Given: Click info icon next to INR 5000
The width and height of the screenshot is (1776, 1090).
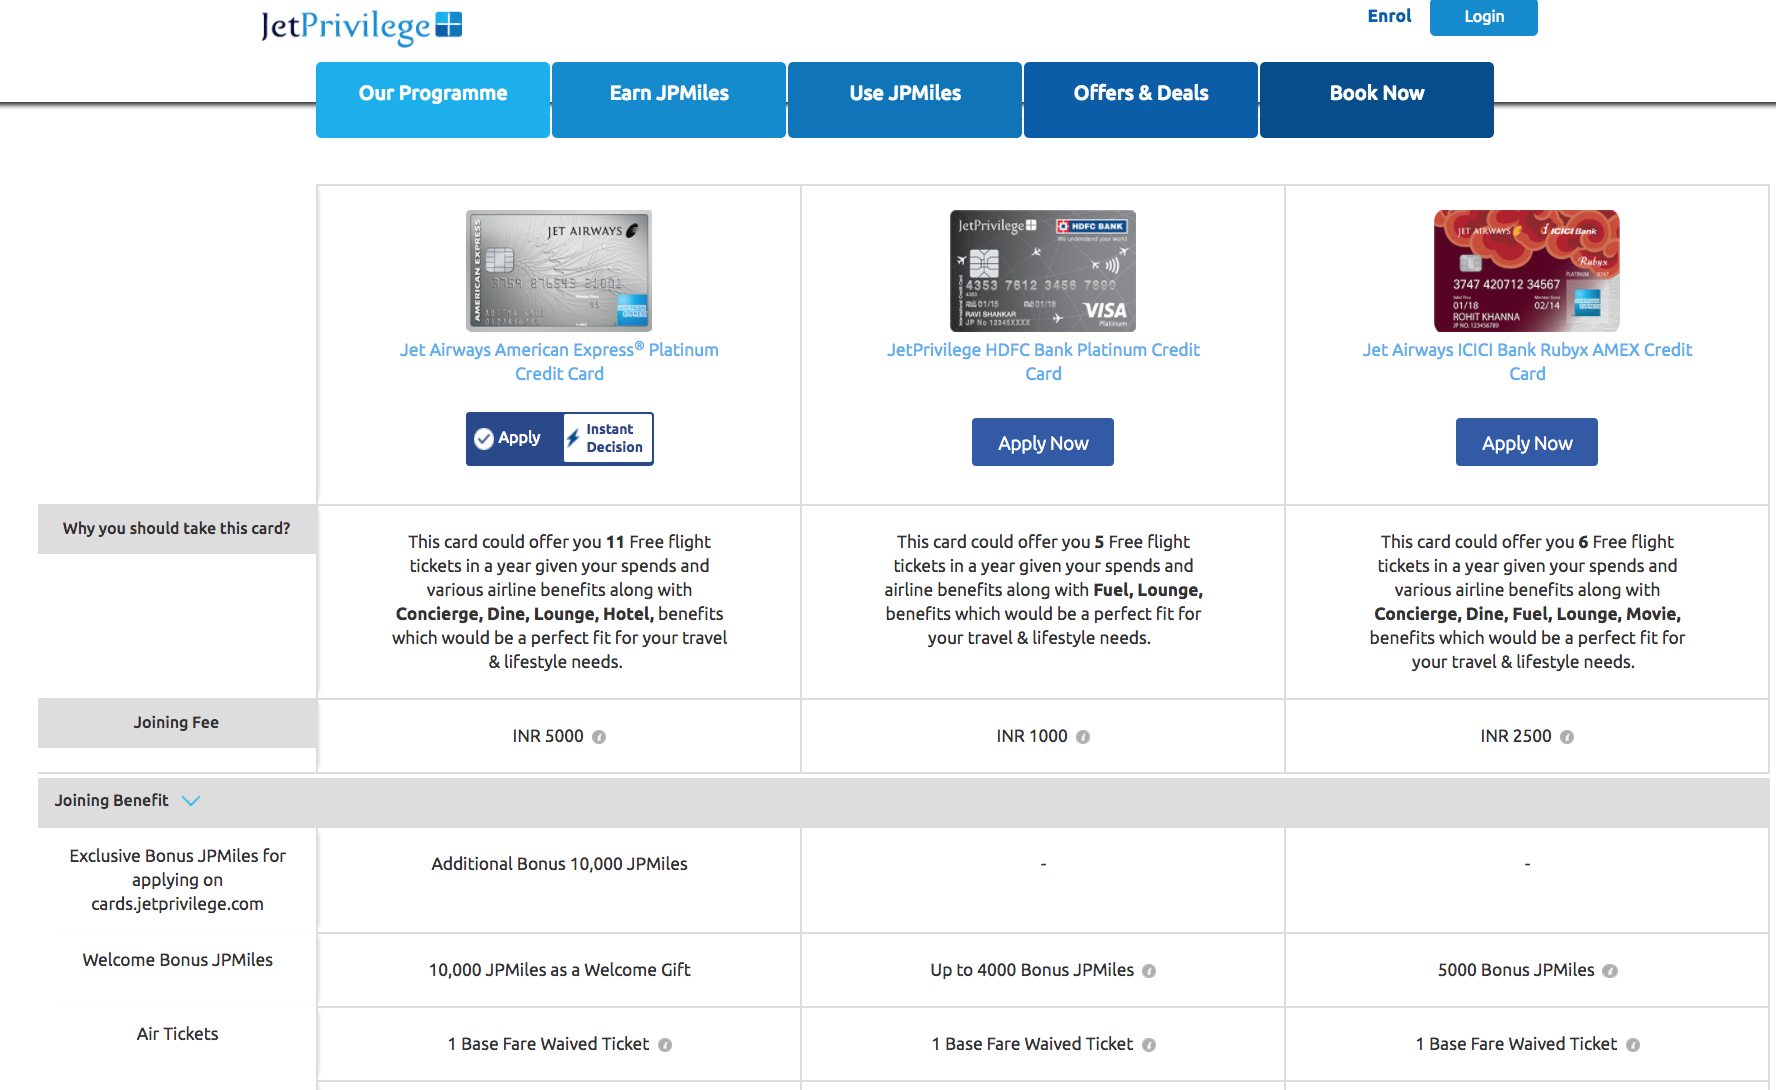Looking at the screenshot, I should coord(599,737).
